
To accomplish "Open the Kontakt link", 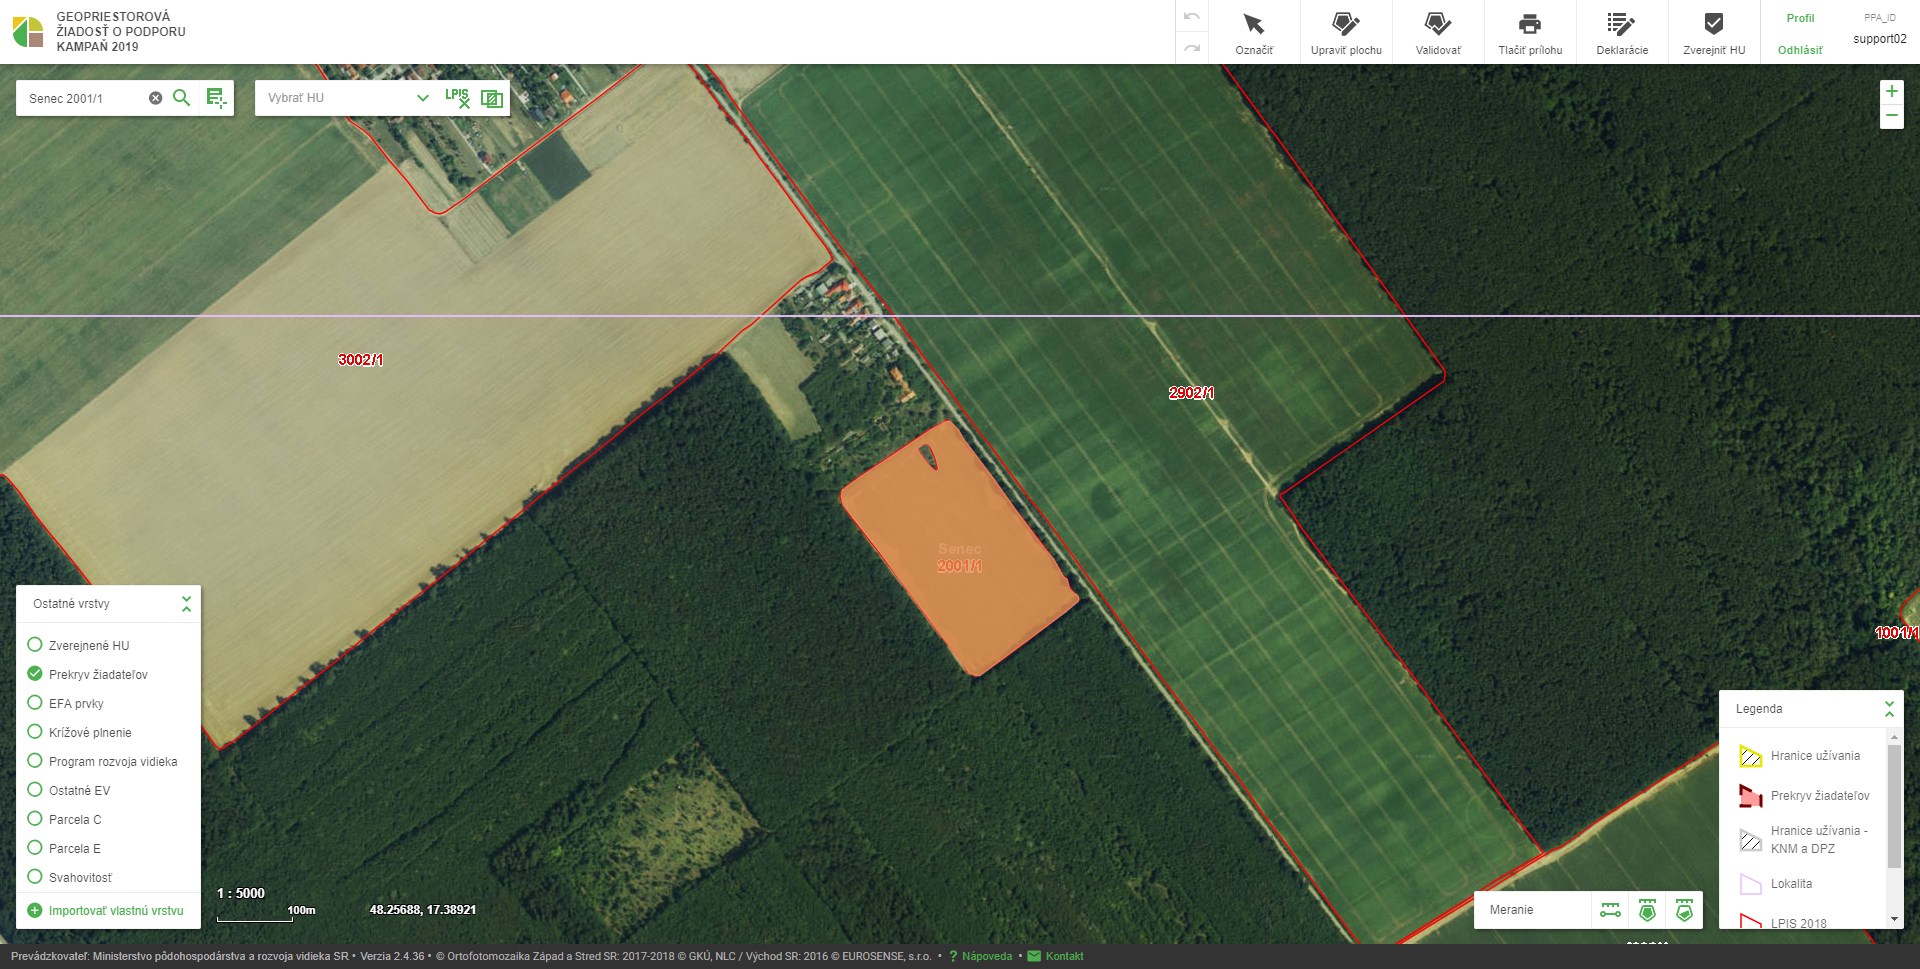I will (1064, 956).
